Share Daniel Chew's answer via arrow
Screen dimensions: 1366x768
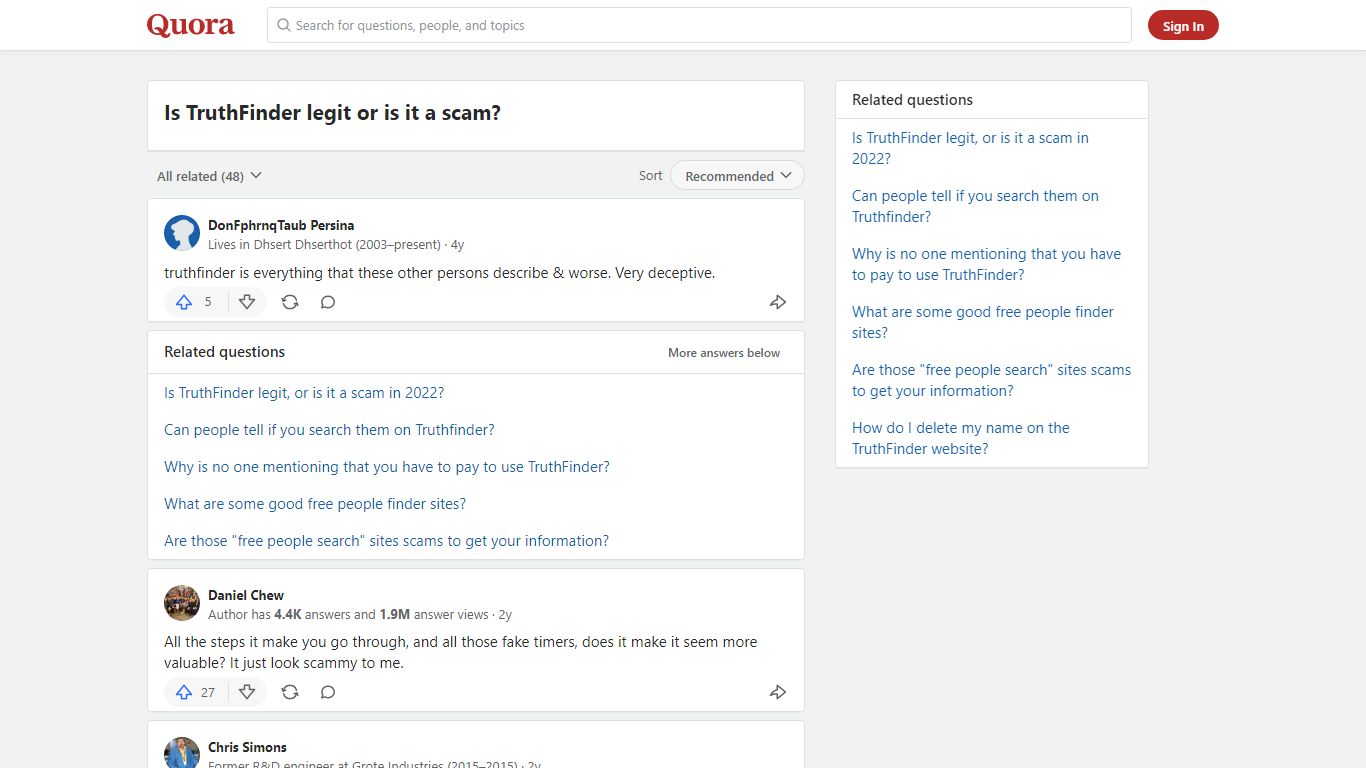tap(778, 692)
